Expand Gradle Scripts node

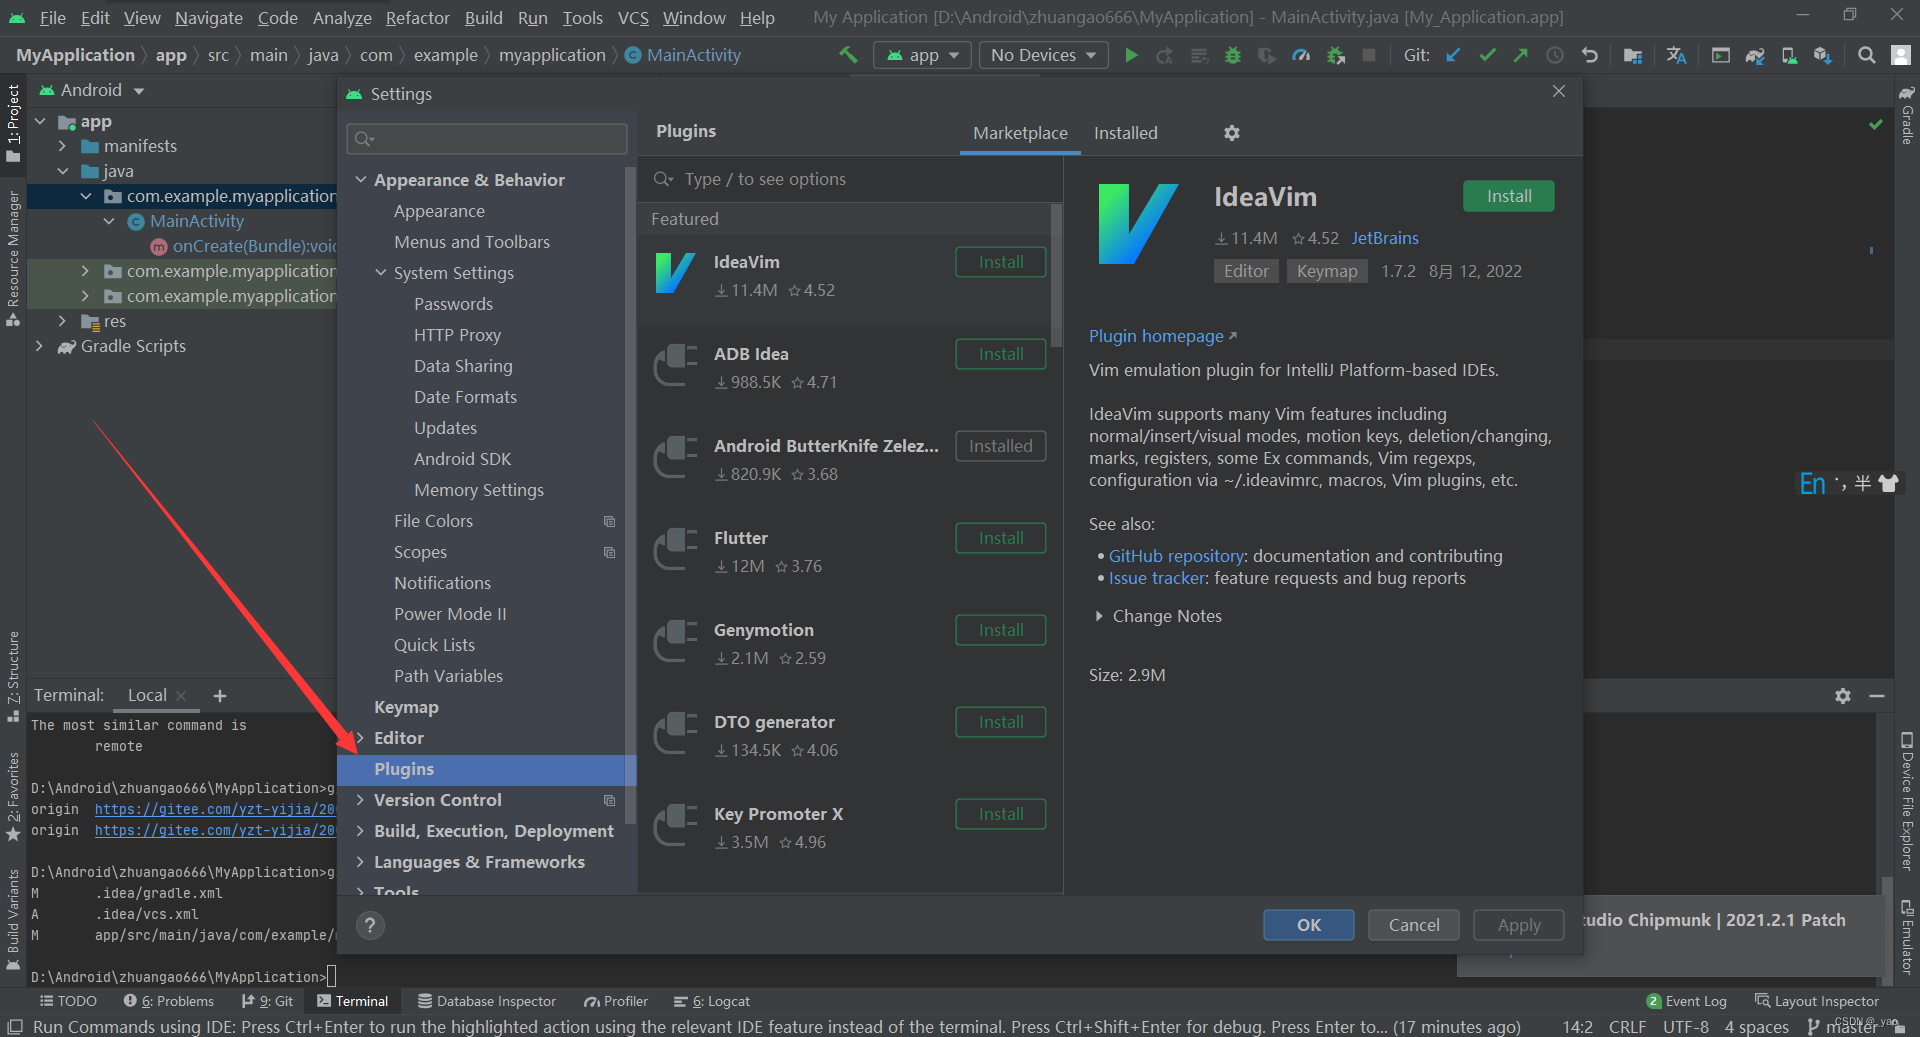pyautogui.click(x=39, y=346)
